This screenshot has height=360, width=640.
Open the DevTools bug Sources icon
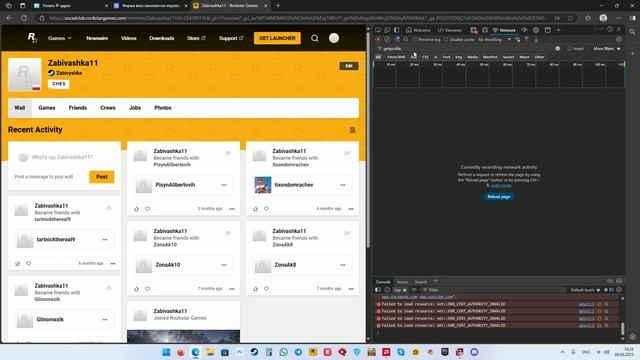485,30
